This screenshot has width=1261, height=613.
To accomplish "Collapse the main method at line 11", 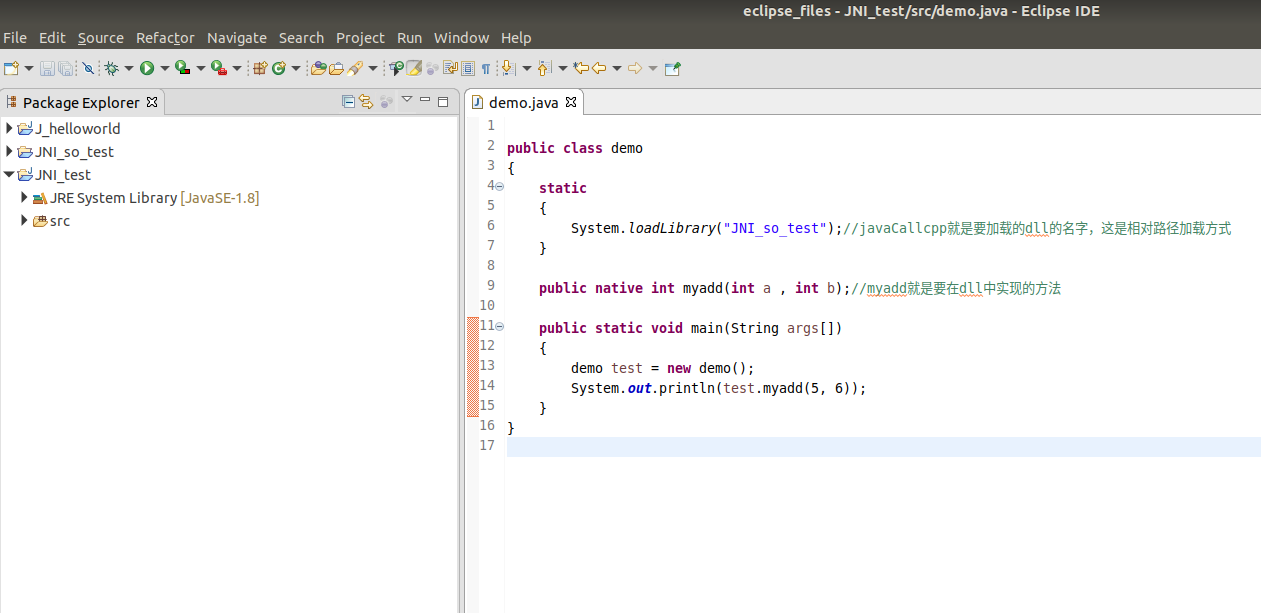I will pyautogui.click(x=498, y=325).
